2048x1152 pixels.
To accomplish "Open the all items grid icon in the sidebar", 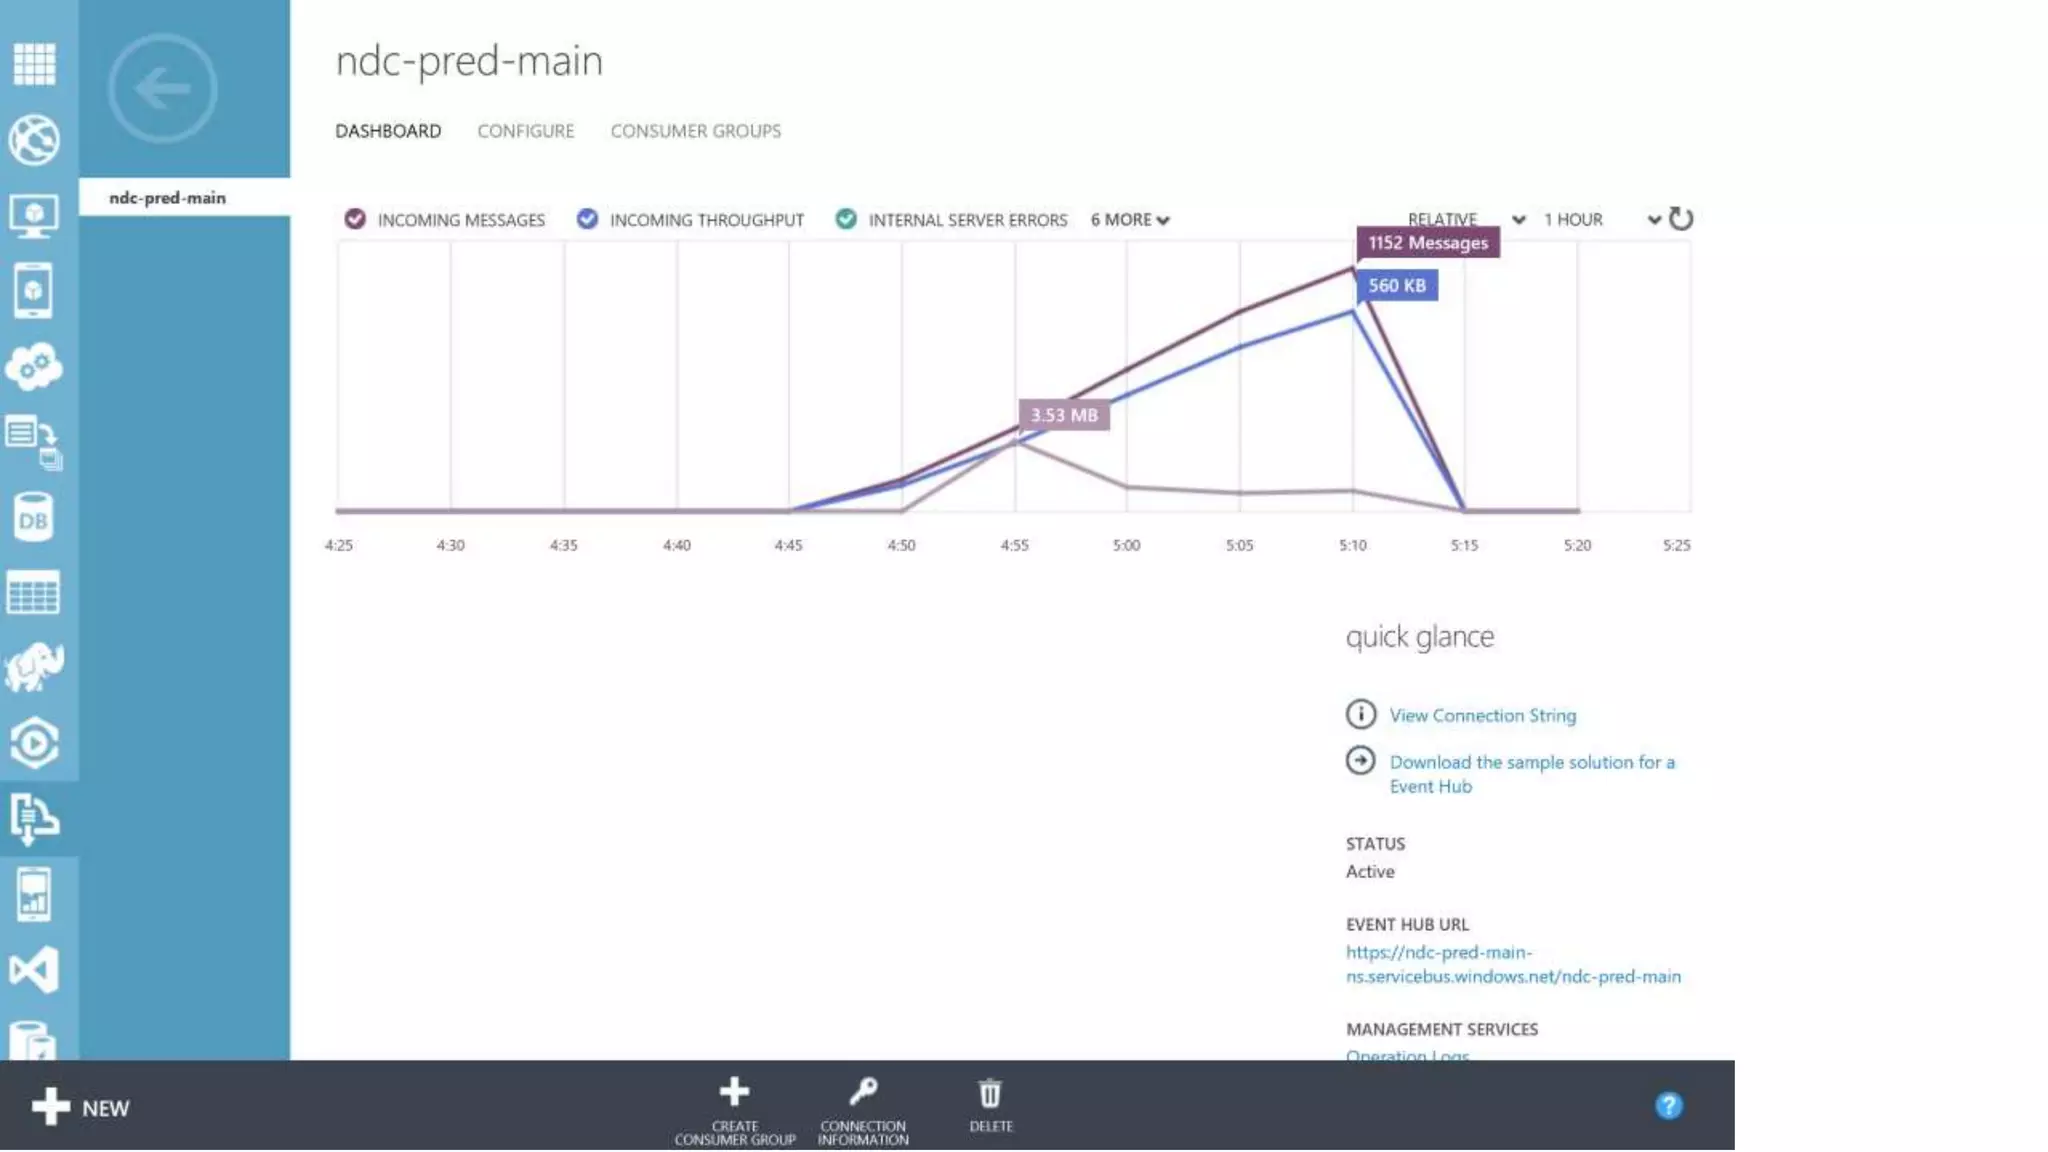I will [34, 64].
